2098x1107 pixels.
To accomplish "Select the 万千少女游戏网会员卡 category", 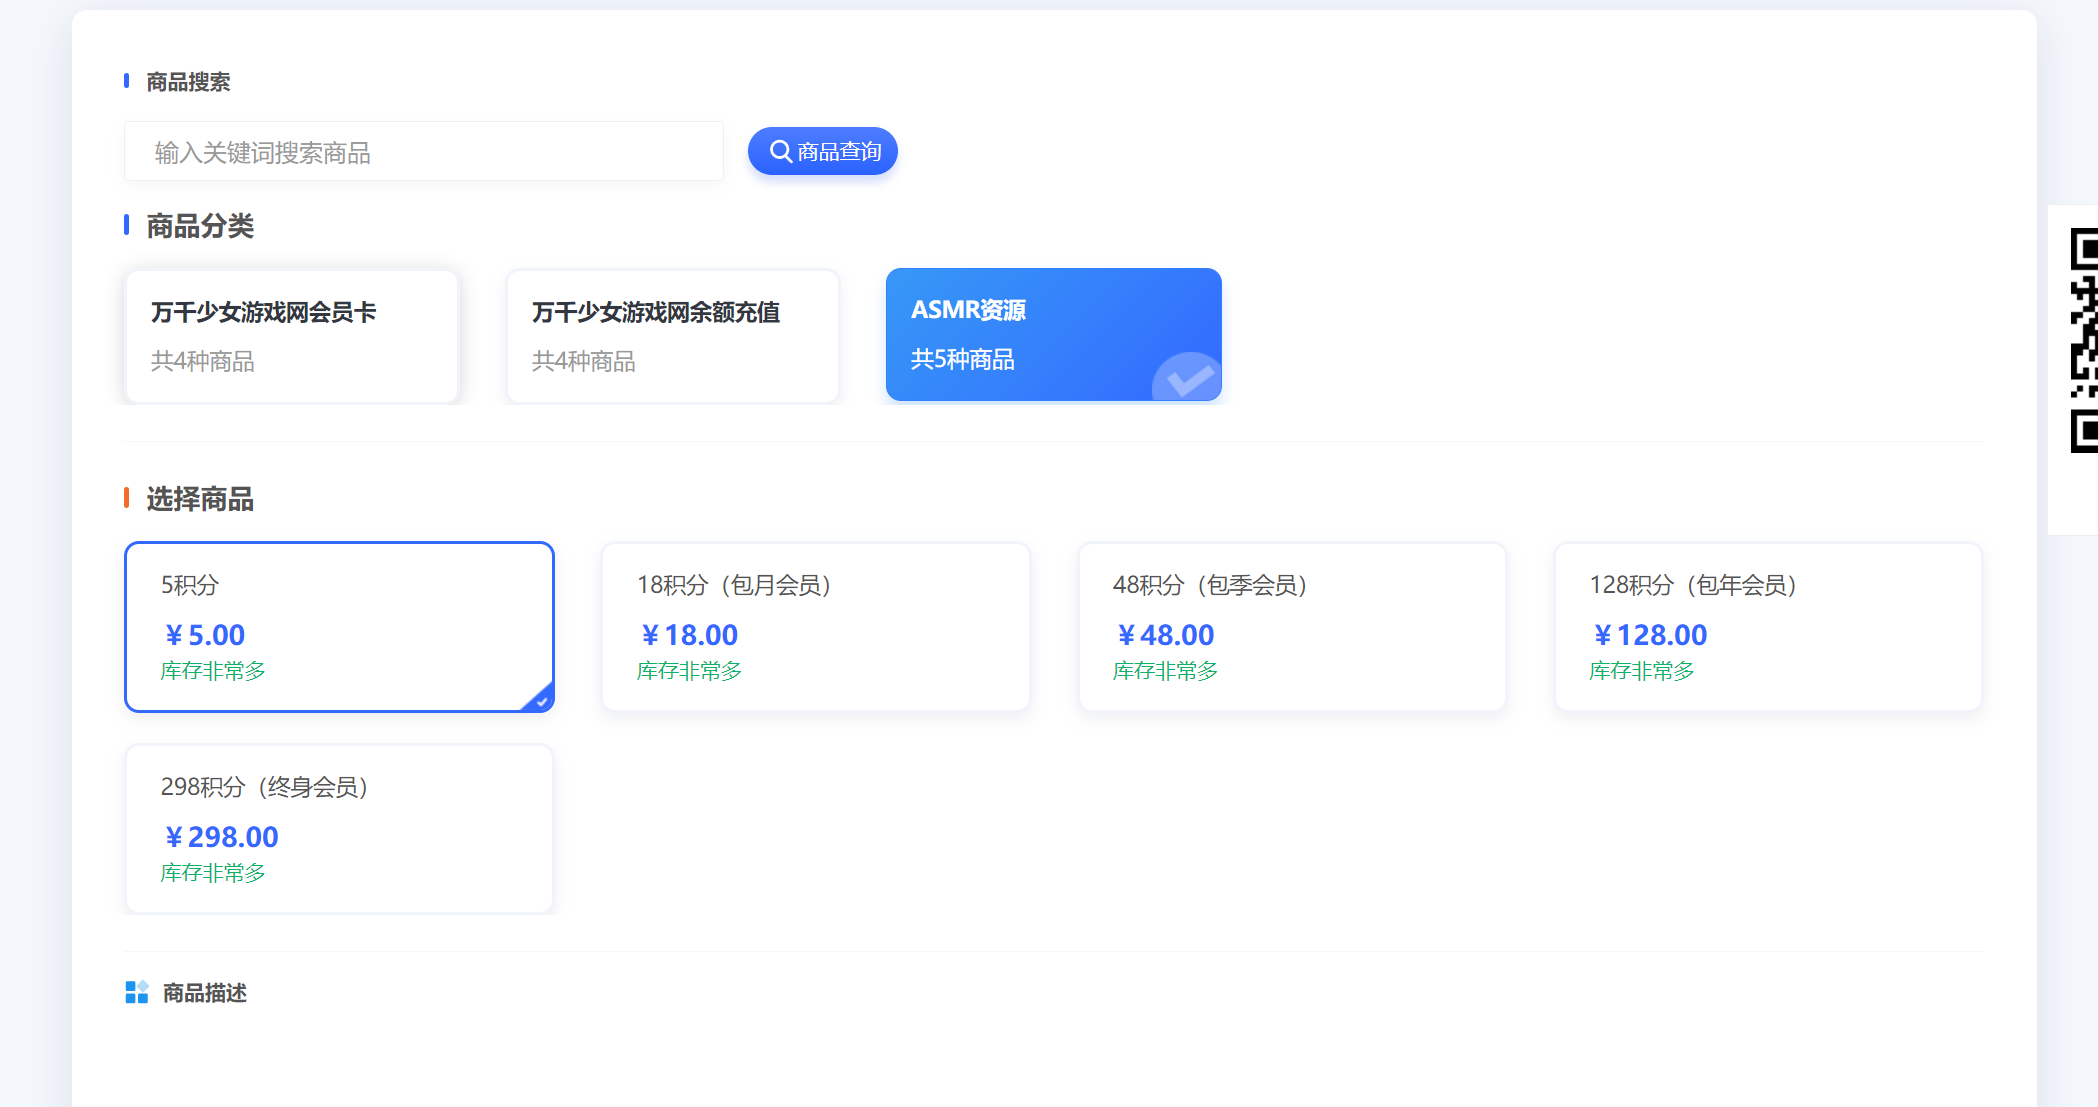I will tap(291, 335).
